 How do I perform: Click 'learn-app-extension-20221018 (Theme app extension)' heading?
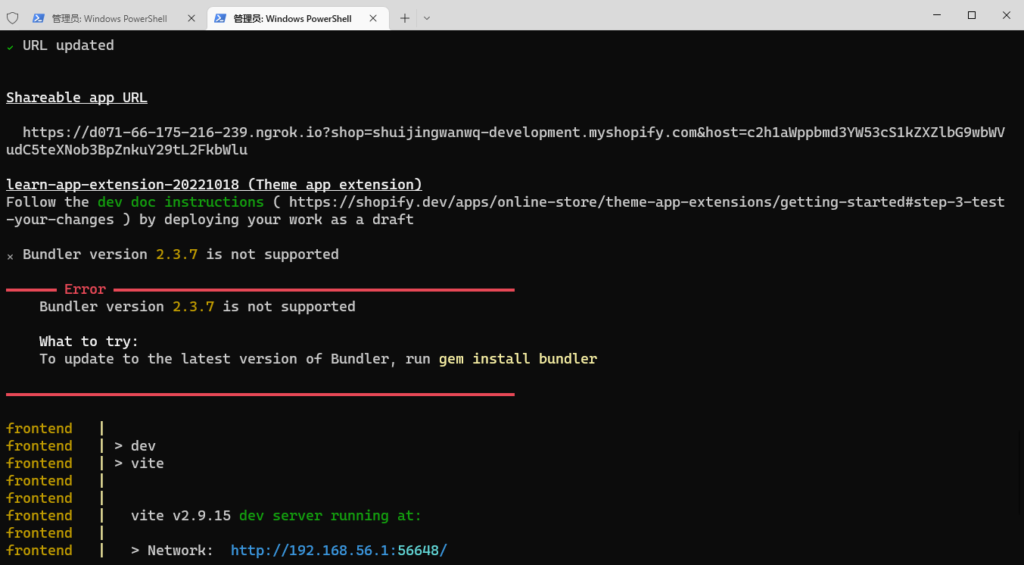point(214,184)
